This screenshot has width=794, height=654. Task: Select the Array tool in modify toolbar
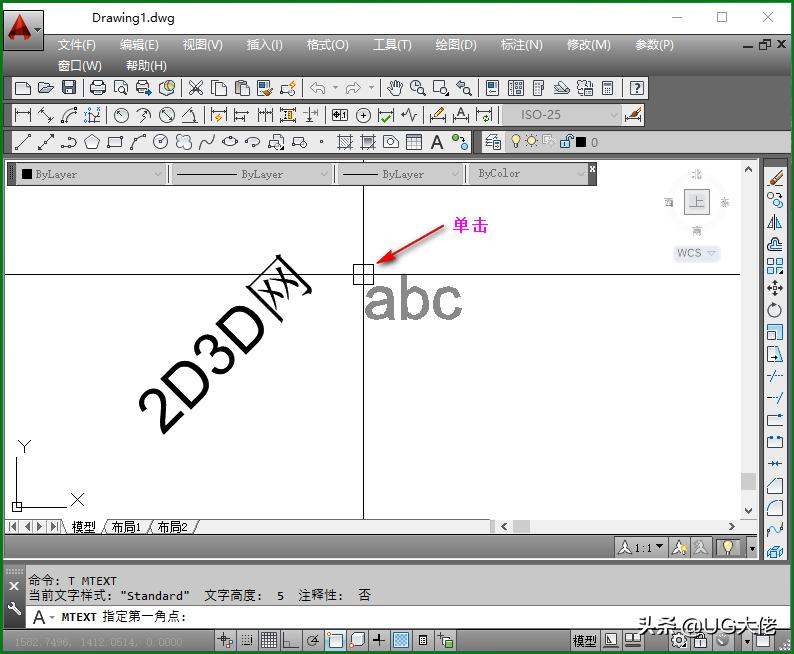click(775, 266)
